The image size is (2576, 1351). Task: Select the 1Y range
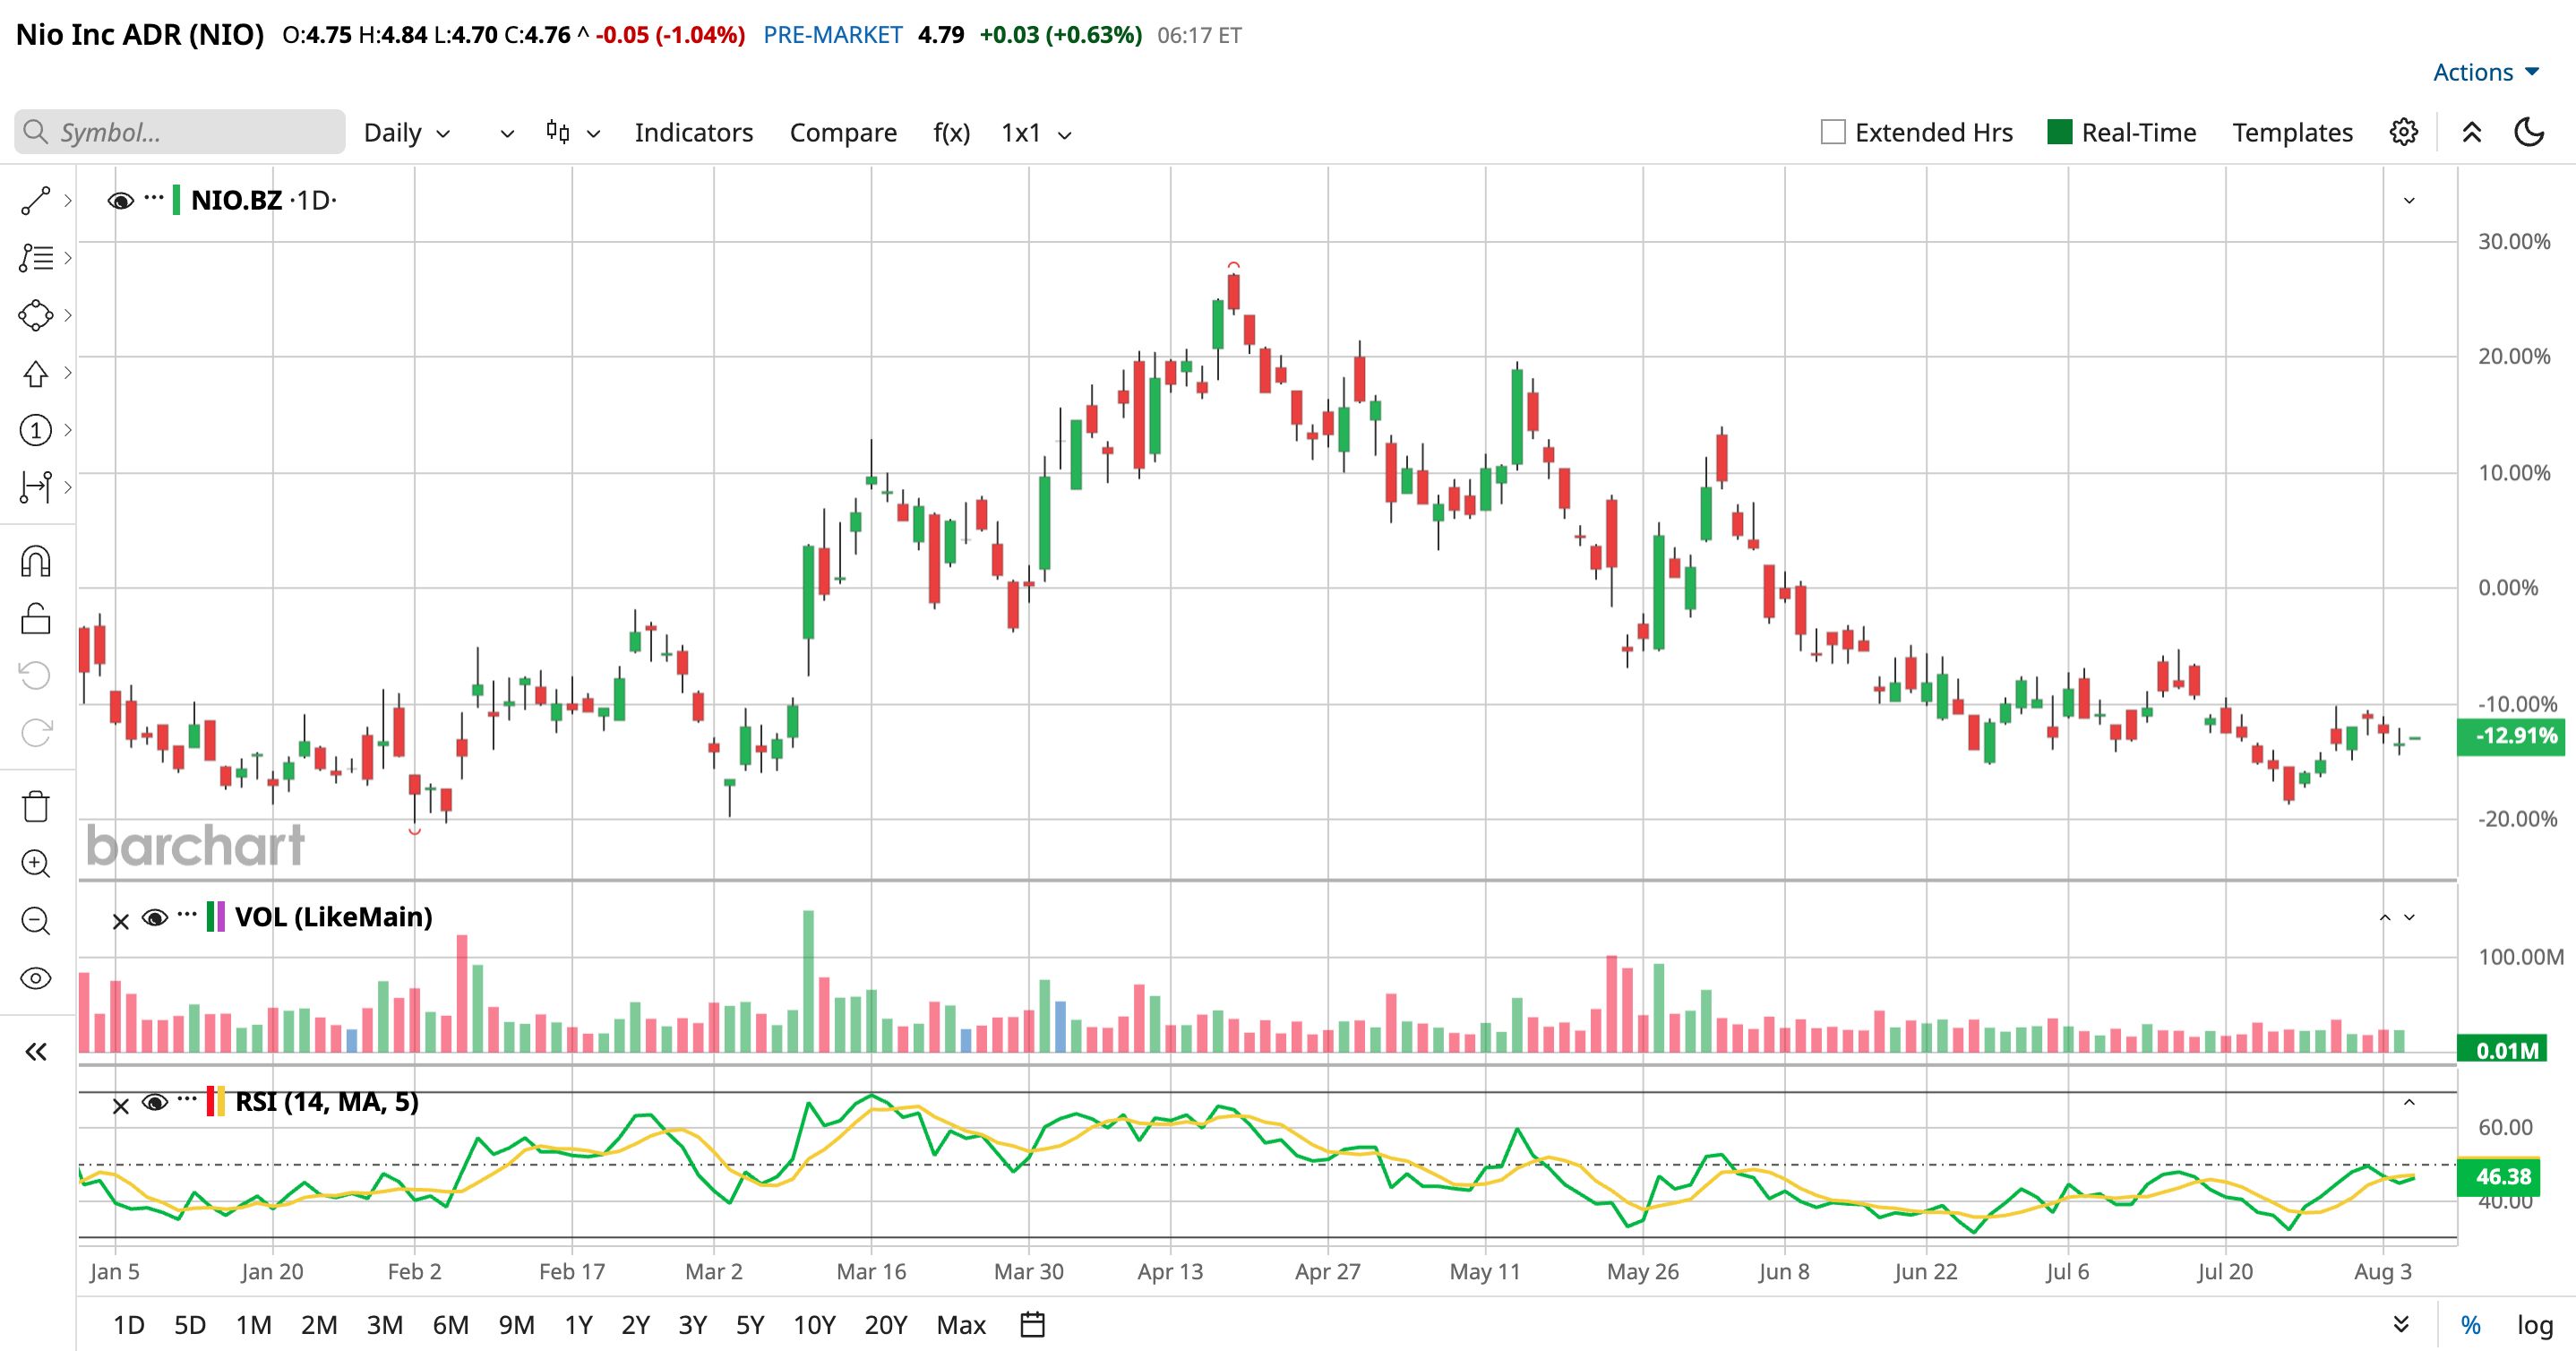tap(579, 1325)
